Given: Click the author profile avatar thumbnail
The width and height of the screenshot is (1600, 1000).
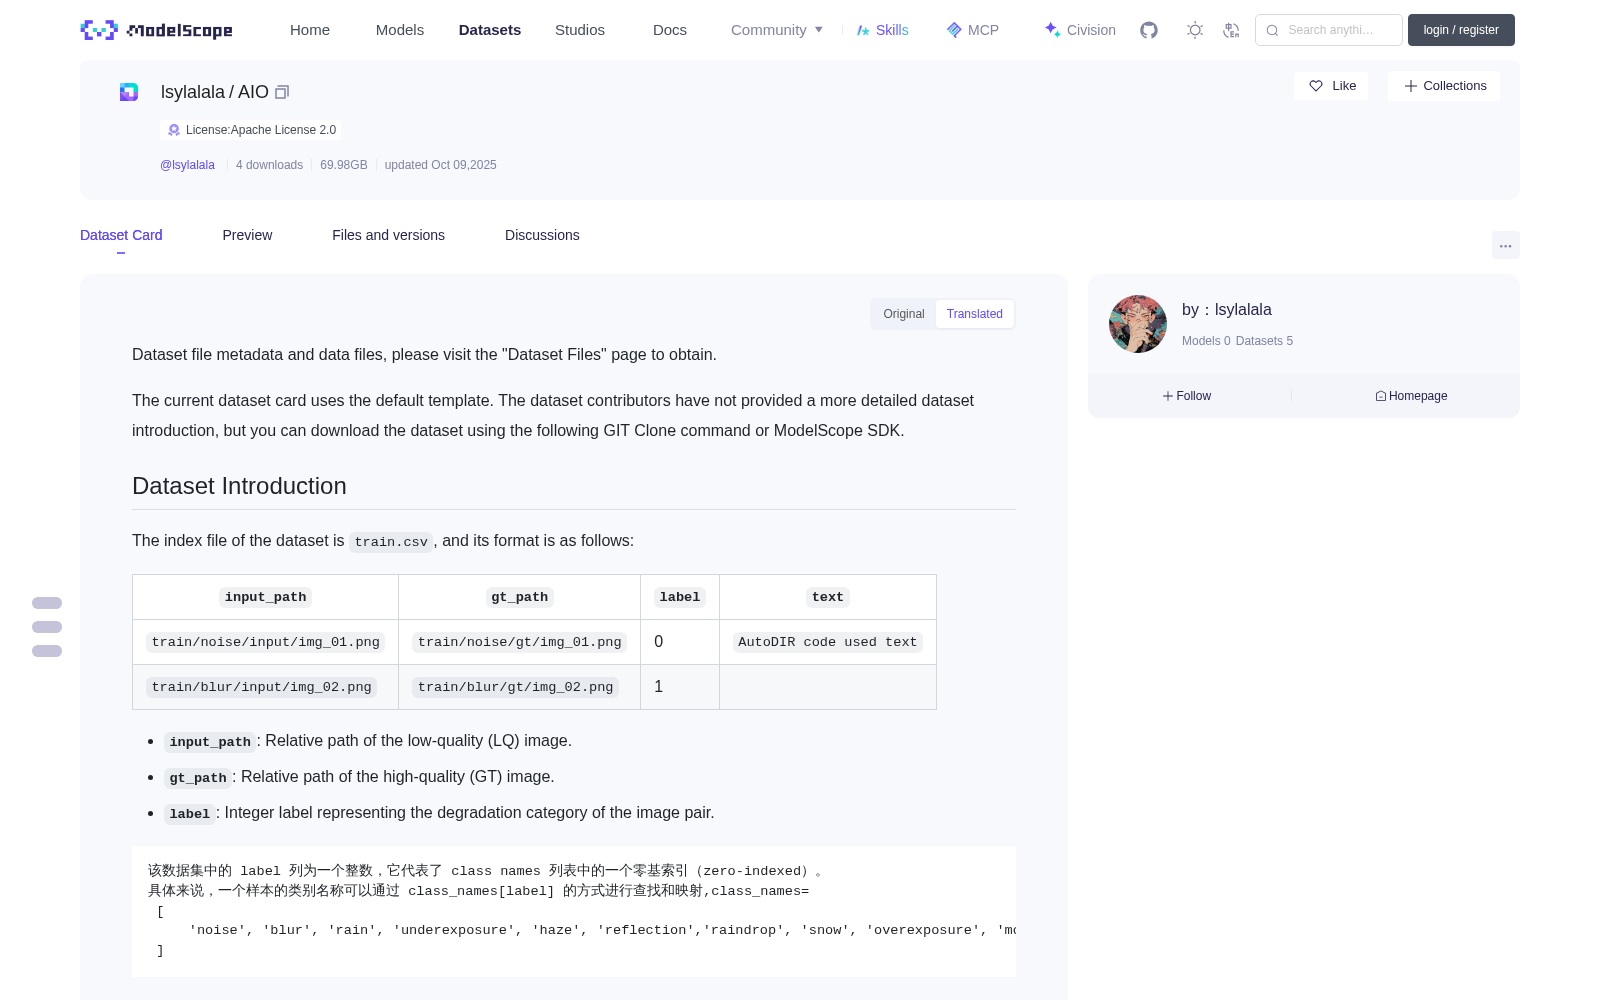Looking at the screenshot, I should [x=1138, y=324].
